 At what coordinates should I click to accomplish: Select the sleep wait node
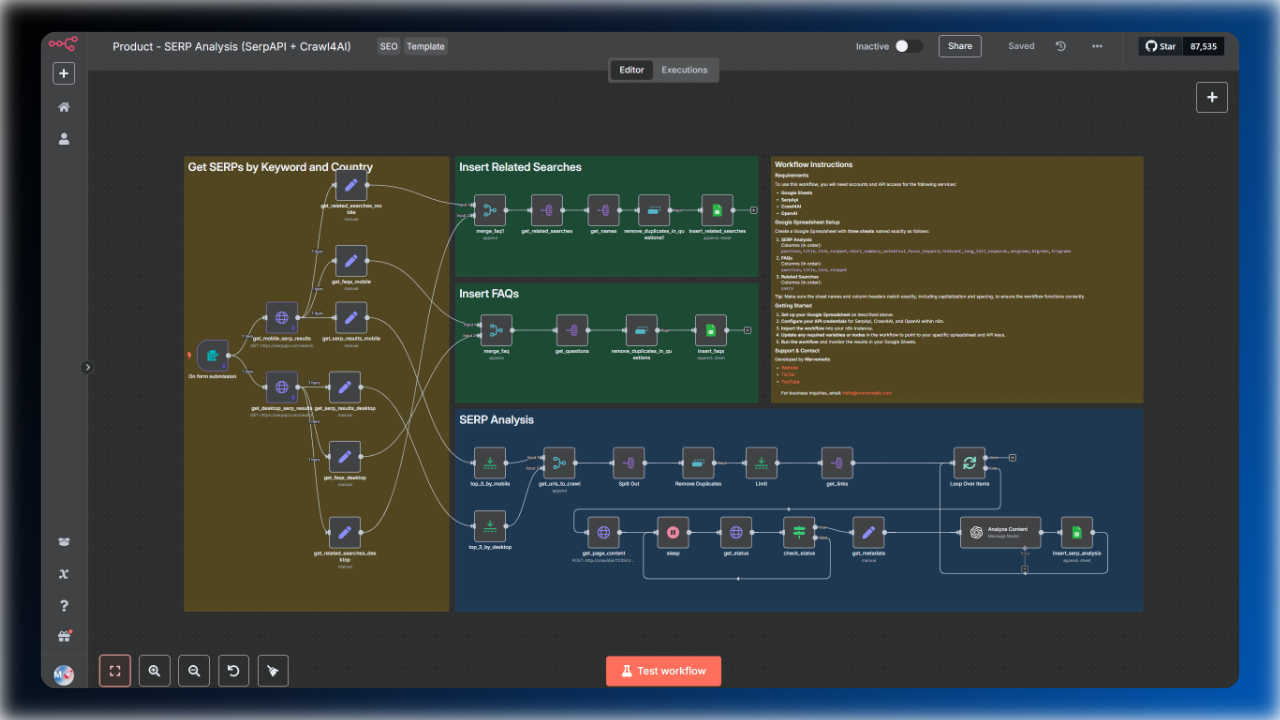[x=673, y=532]
